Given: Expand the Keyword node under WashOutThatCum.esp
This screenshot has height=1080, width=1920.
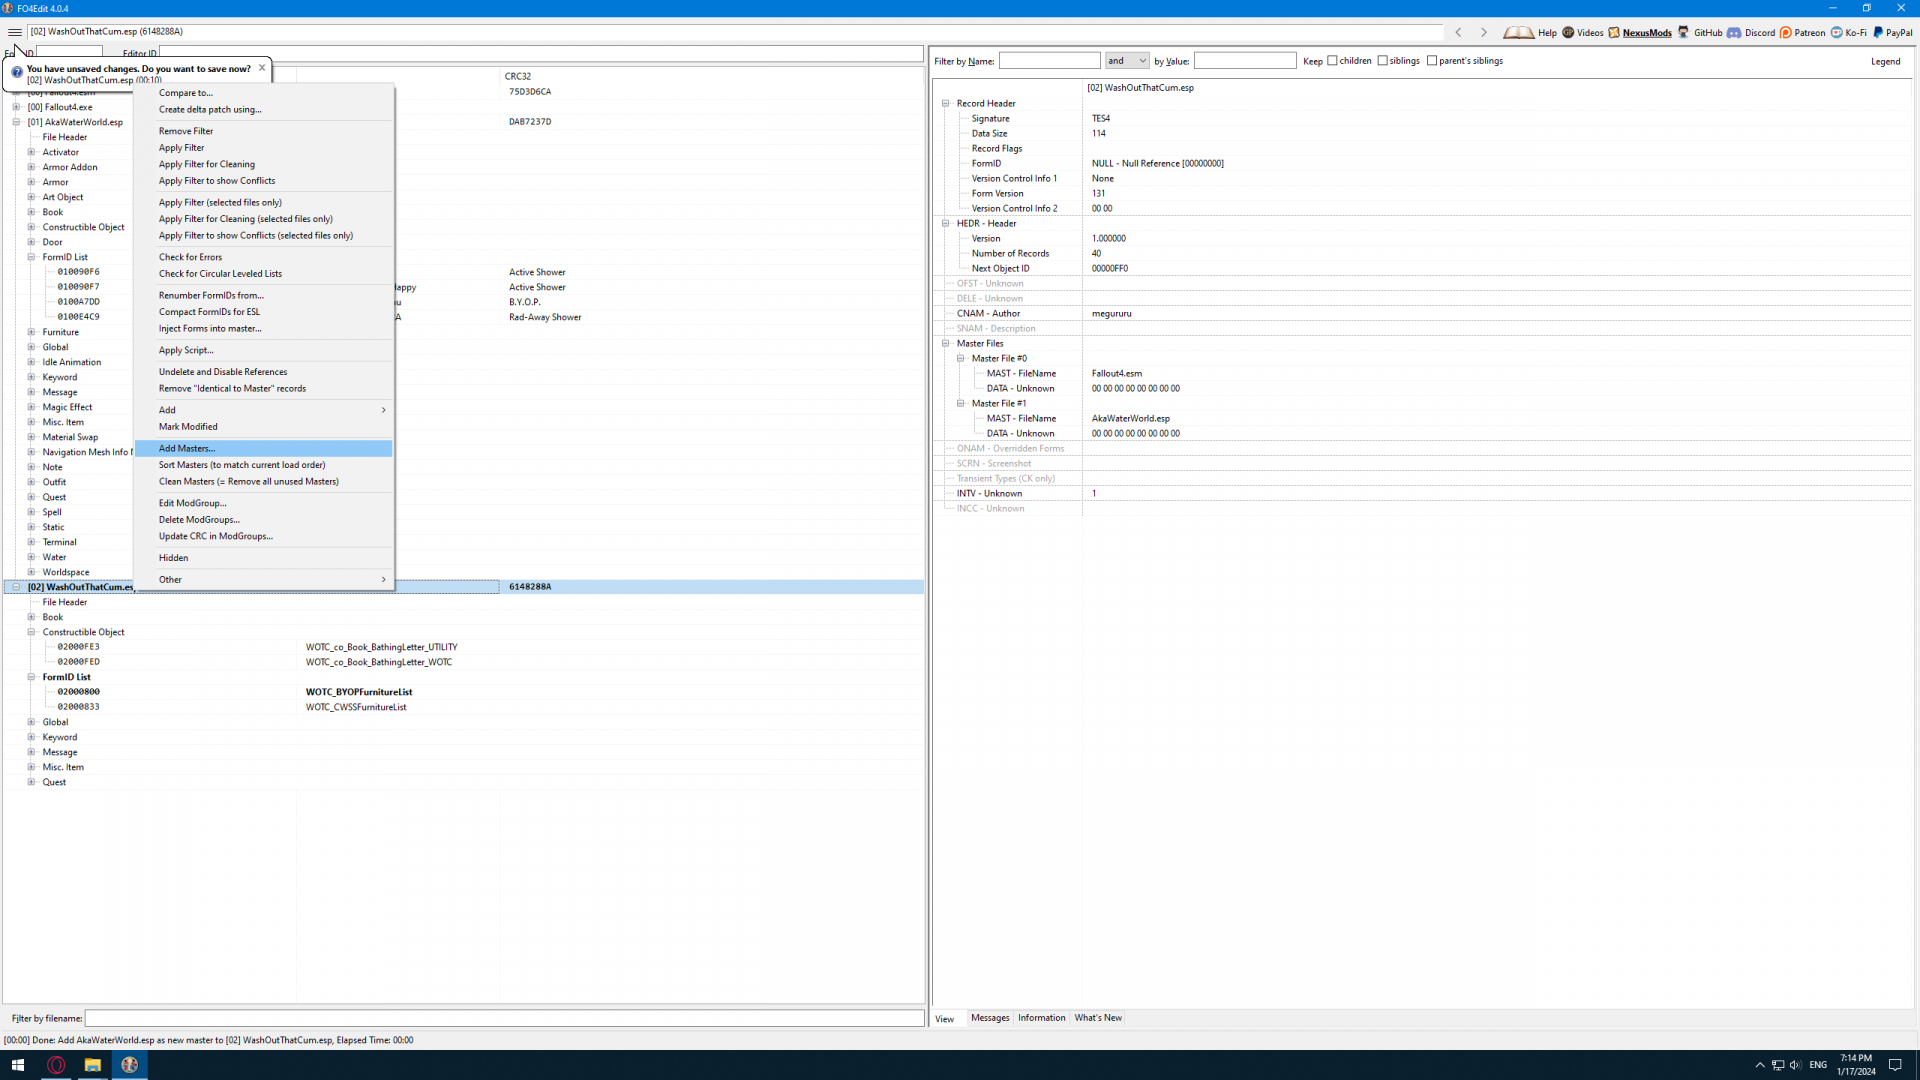Looking at the screenshot, I should coord(31,737).
